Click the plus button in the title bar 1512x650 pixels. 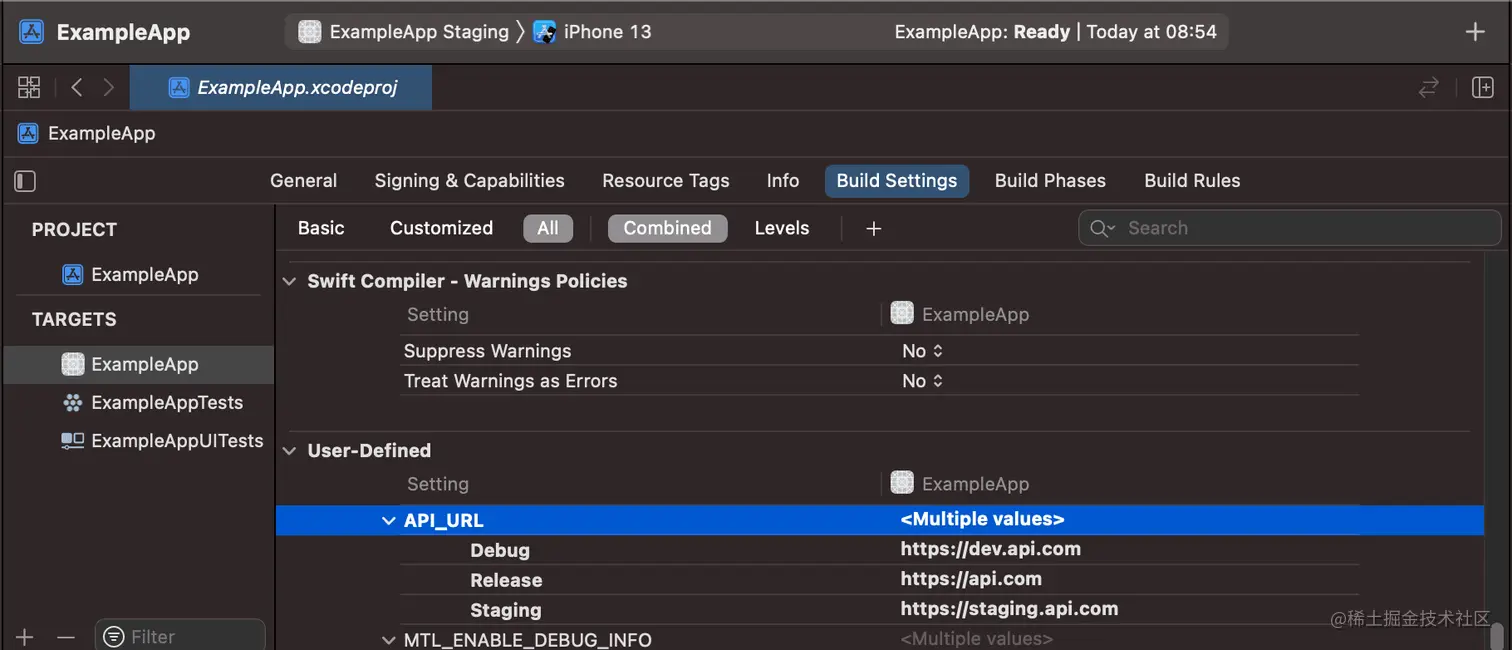pyautogui.click(x=1475, y=32)
